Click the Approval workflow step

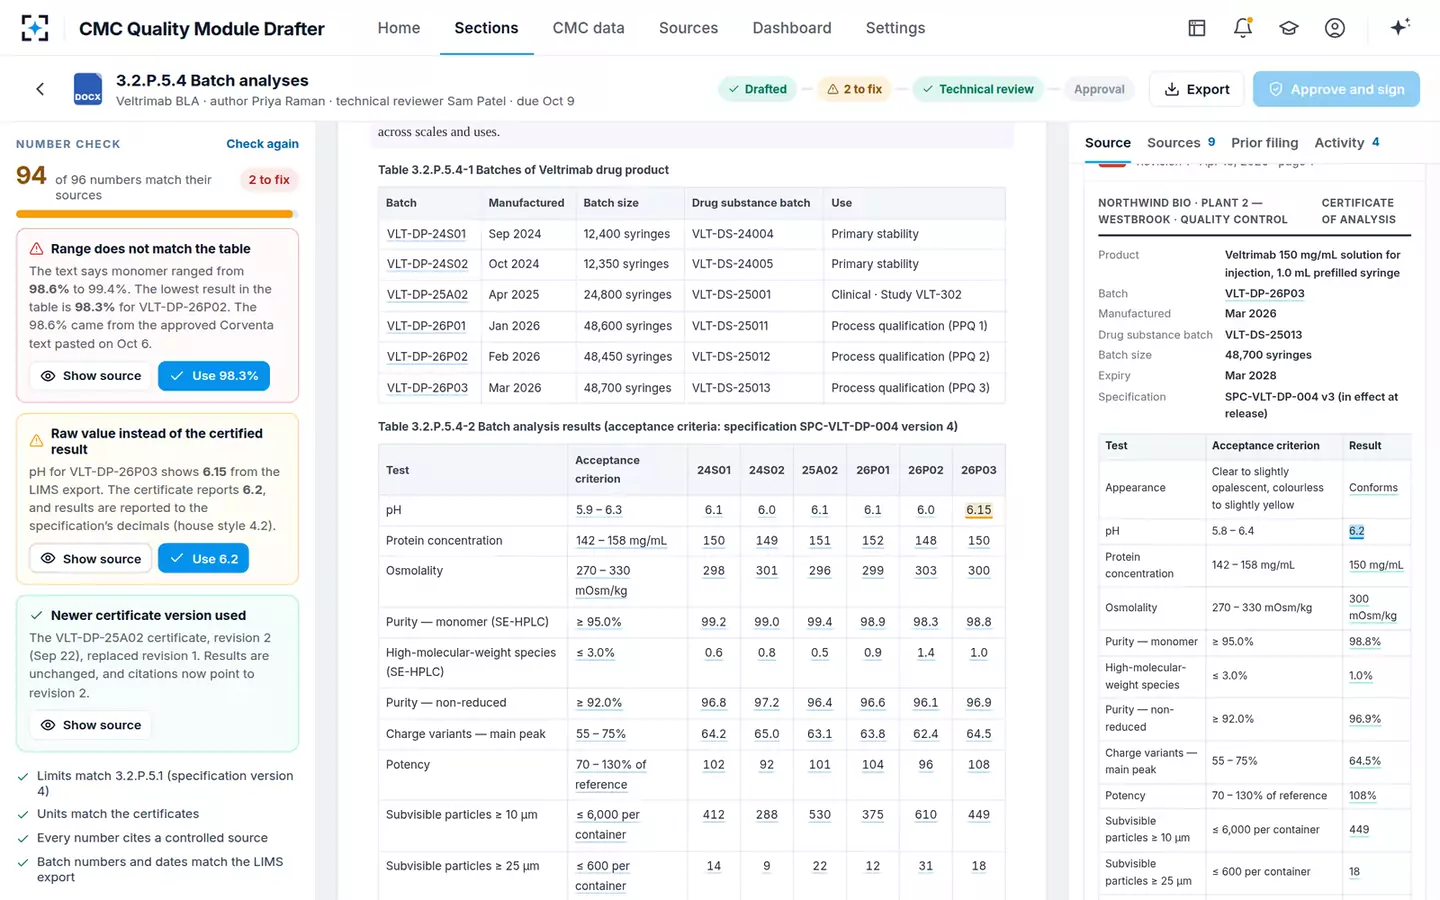tap(1099, 89)
